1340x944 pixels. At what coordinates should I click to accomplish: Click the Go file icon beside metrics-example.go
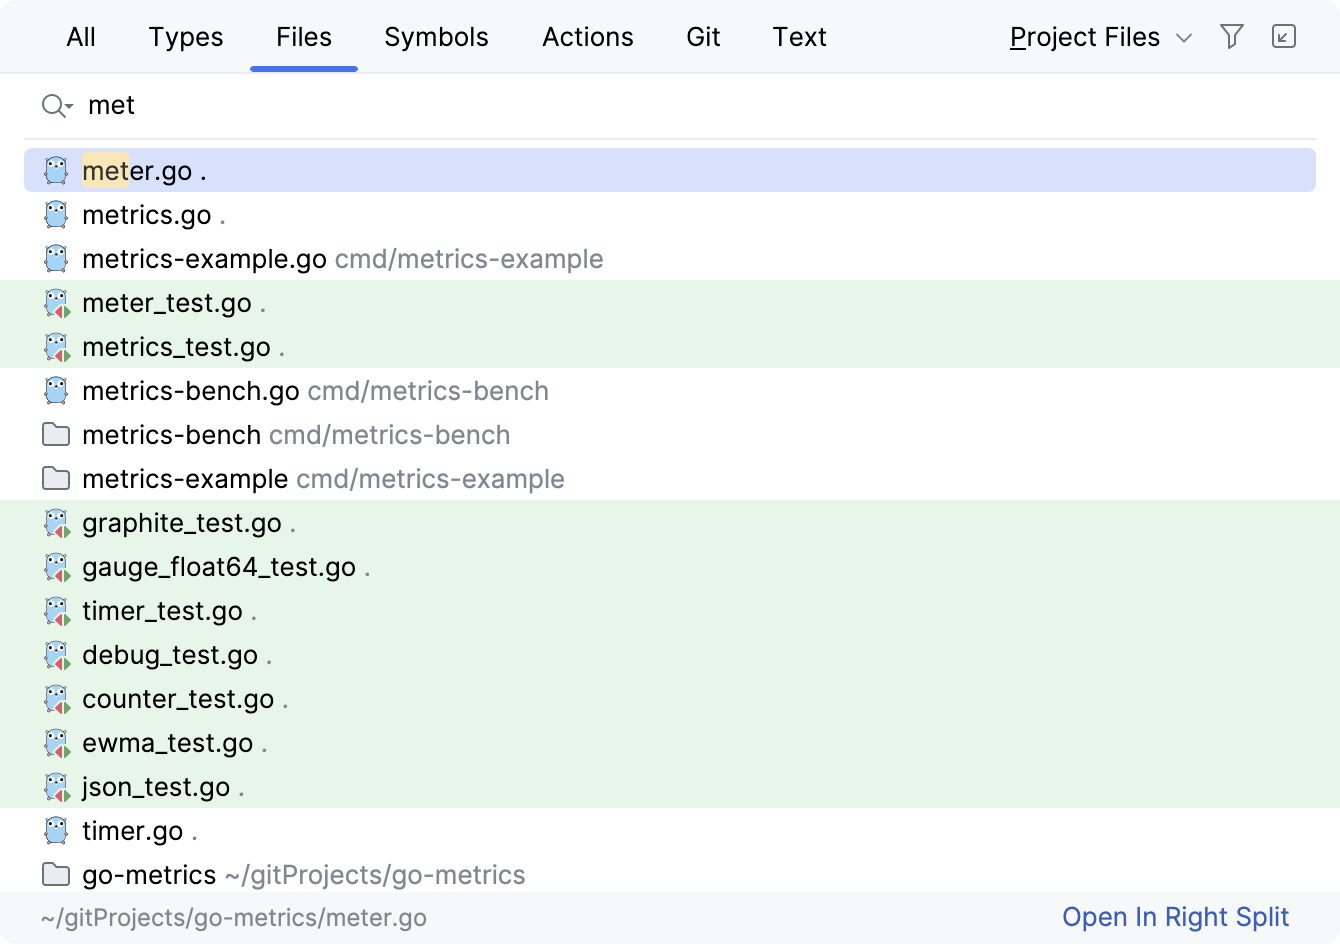tap(55, 258)
